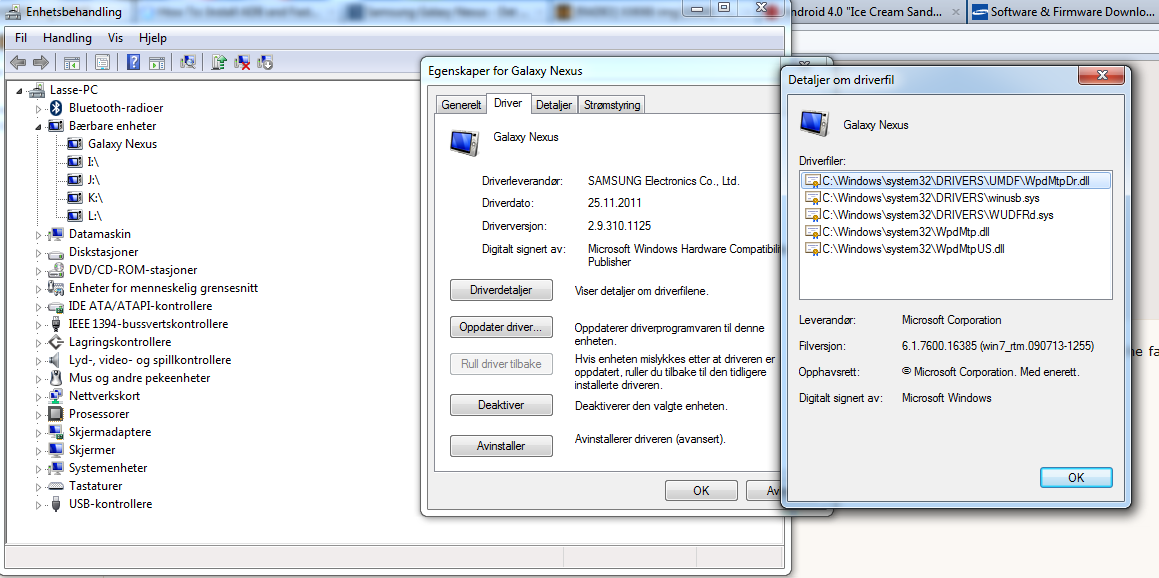Switch to Software & Firmware Downlo... browser tab

(1064, 11)
